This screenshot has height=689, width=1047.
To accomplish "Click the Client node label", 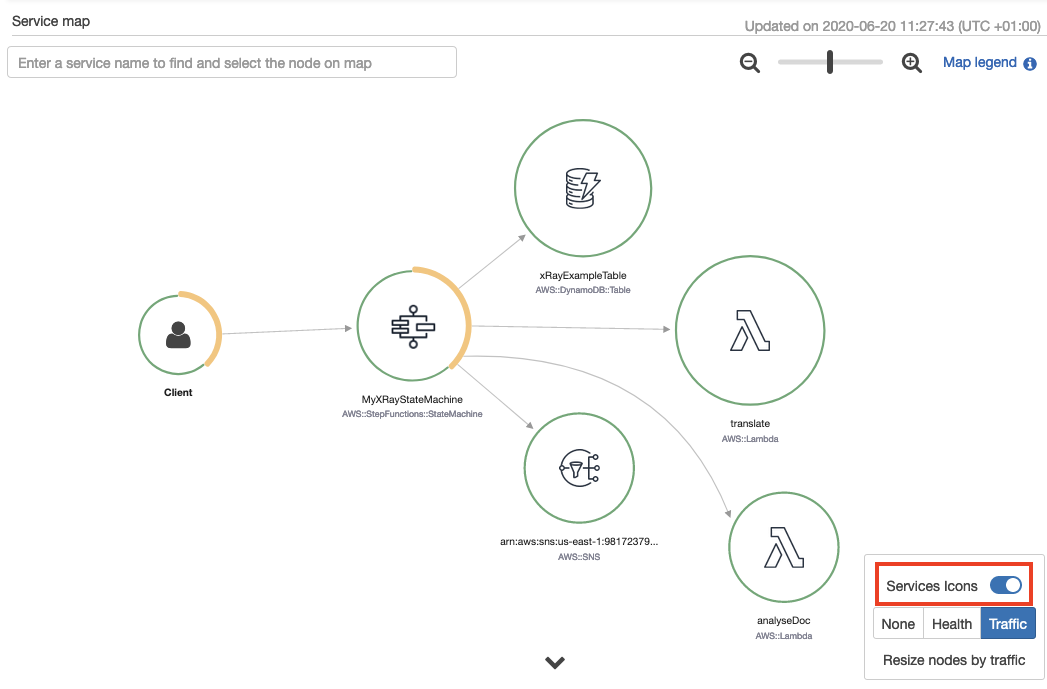I will tap(178, 393).
